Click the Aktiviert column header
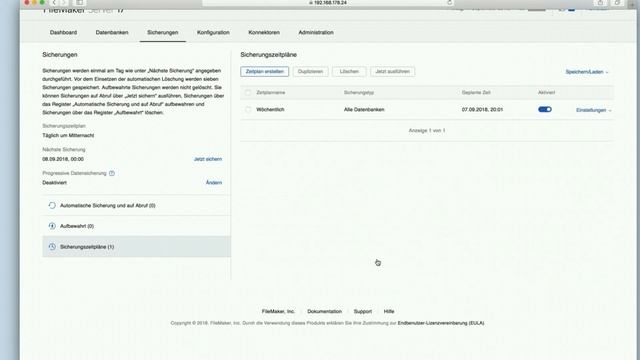The width and height of the screenshot is (640, 360). pos(547,93)
